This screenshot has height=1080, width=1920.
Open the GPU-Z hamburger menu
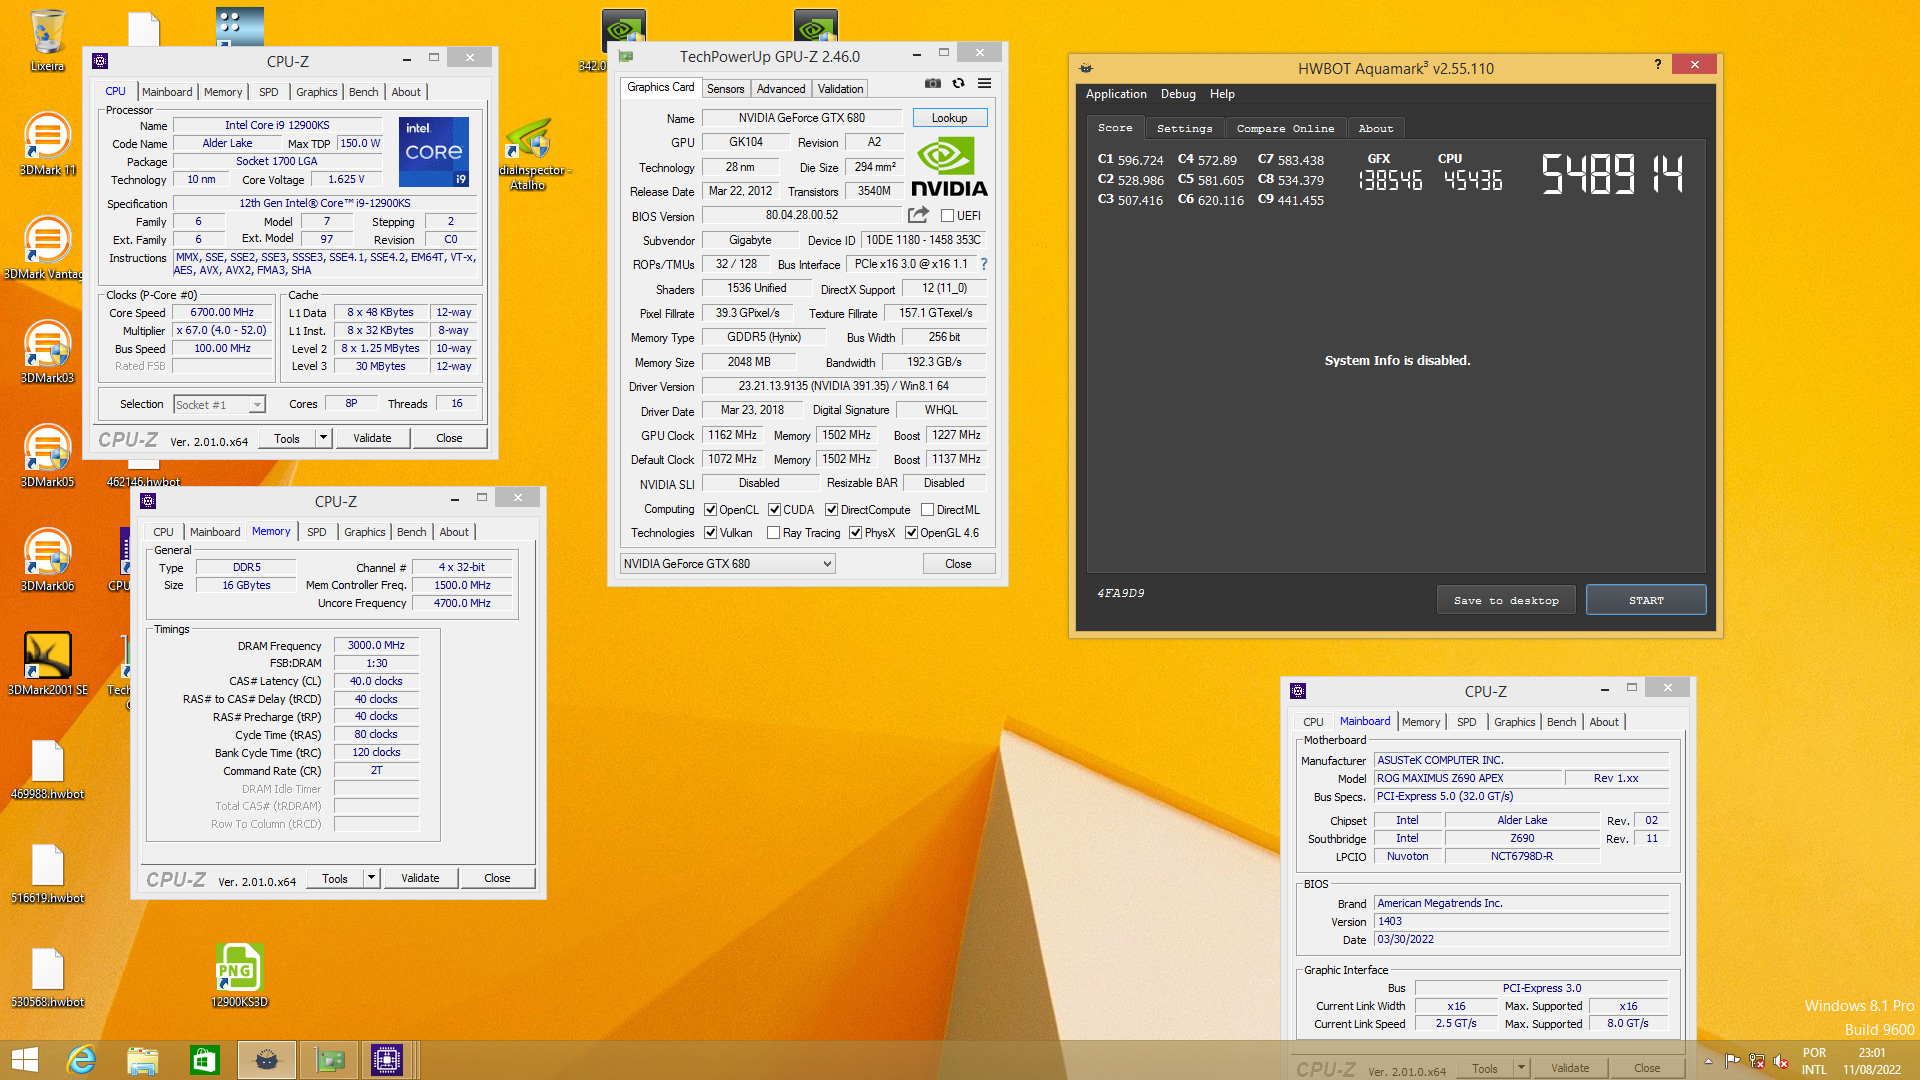984,84
